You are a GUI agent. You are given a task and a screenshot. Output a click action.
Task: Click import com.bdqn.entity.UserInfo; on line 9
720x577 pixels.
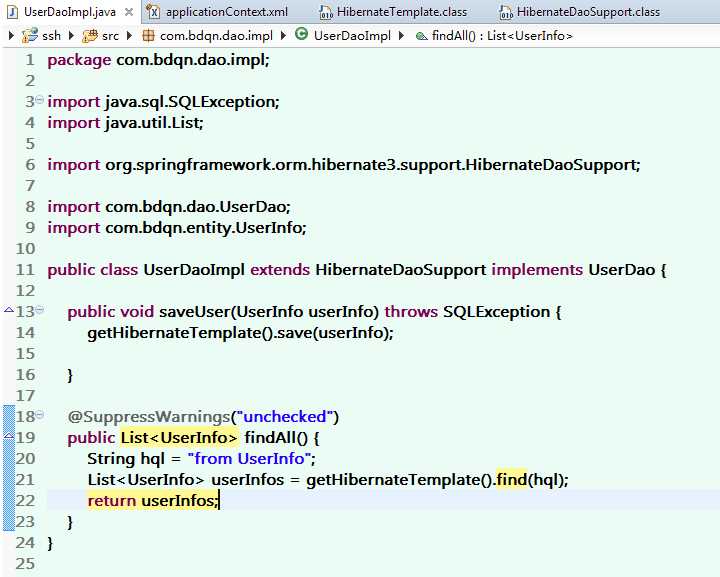click(177, 228)
